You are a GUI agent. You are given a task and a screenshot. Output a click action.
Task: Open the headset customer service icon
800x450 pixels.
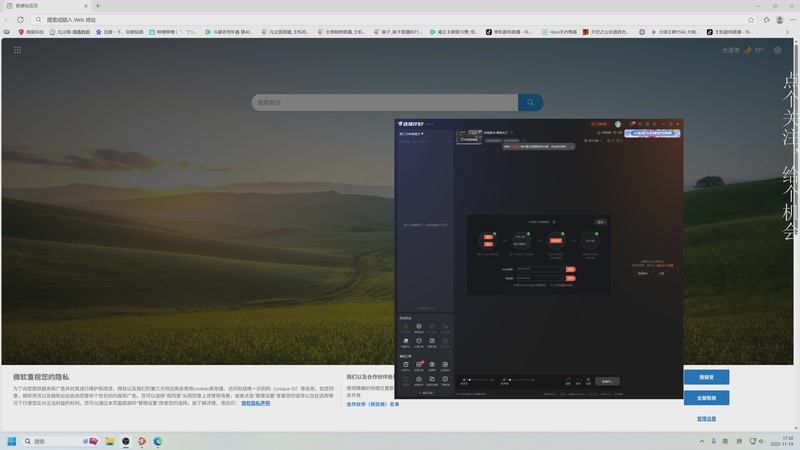pos(640,124)
